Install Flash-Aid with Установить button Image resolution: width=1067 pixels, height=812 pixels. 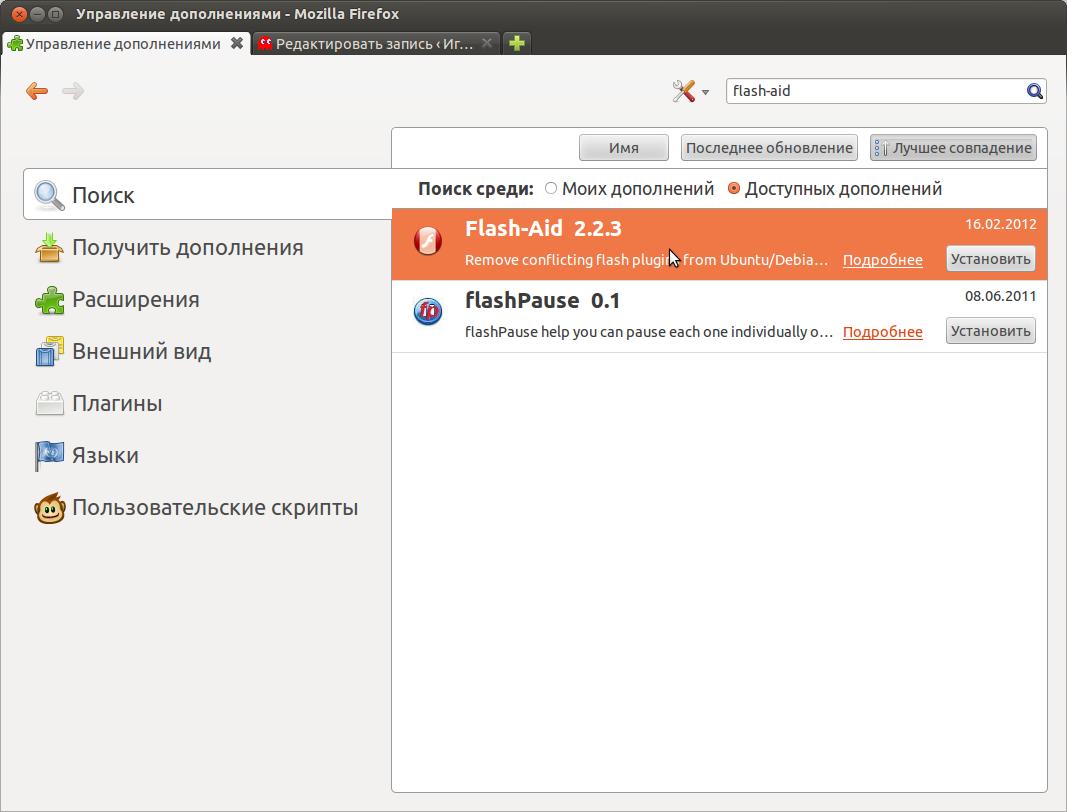(x=991, y=259)
